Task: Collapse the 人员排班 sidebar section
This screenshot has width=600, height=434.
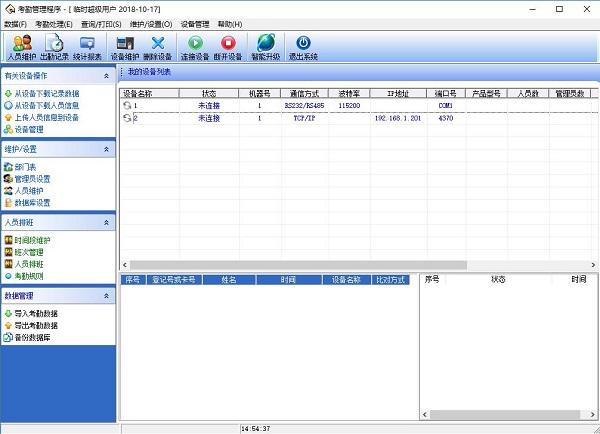Action: tap(107, 222)
